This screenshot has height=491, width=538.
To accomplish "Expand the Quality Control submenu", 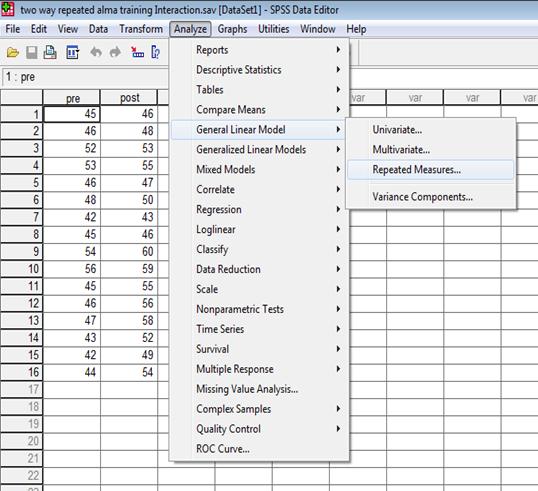I will click(x=260, y=429).
